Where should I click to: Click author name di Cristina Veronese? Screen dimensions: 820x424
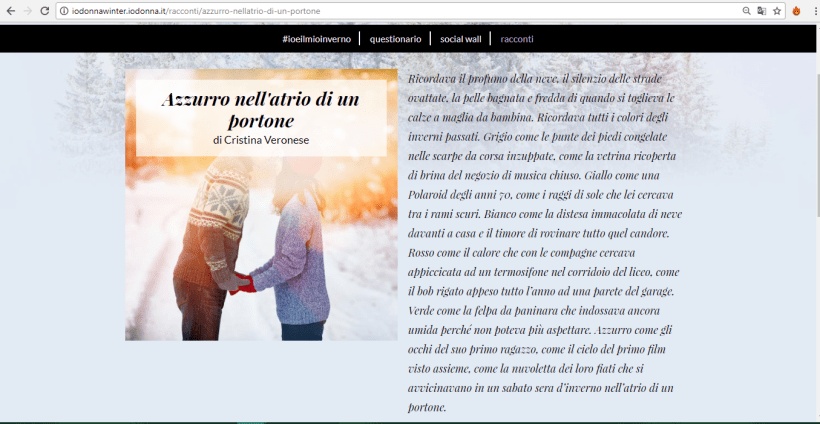pyautogui.click(x=261, y=140)
